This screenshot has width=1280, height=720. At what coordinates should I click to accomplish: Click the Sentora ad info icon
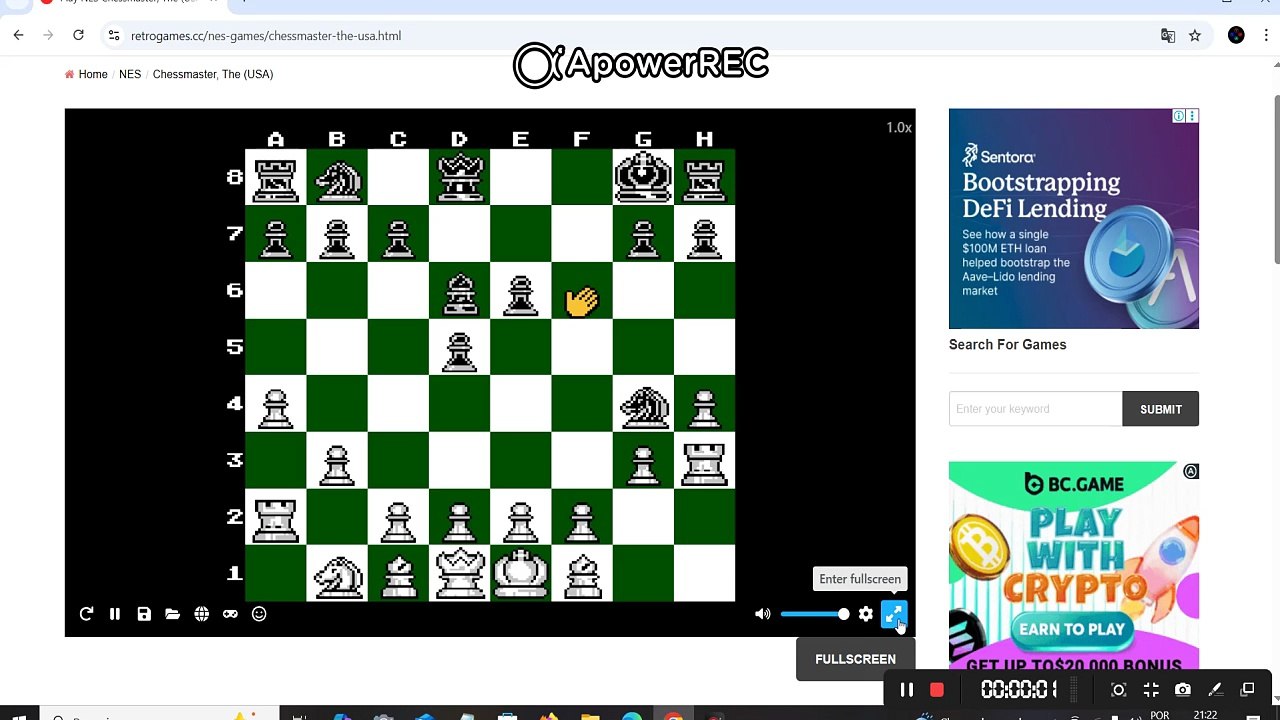(1179, 116)
